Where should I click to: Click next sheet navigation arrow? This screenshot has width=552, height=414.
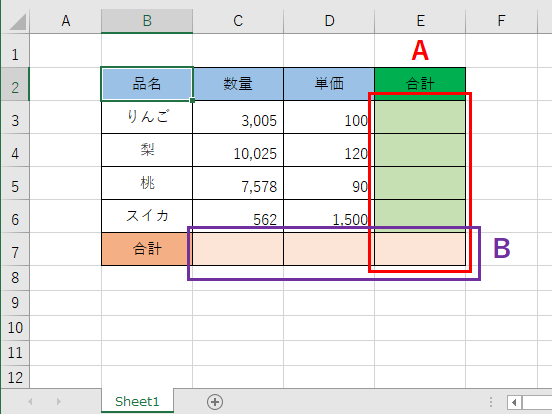(x=59, y=401)
